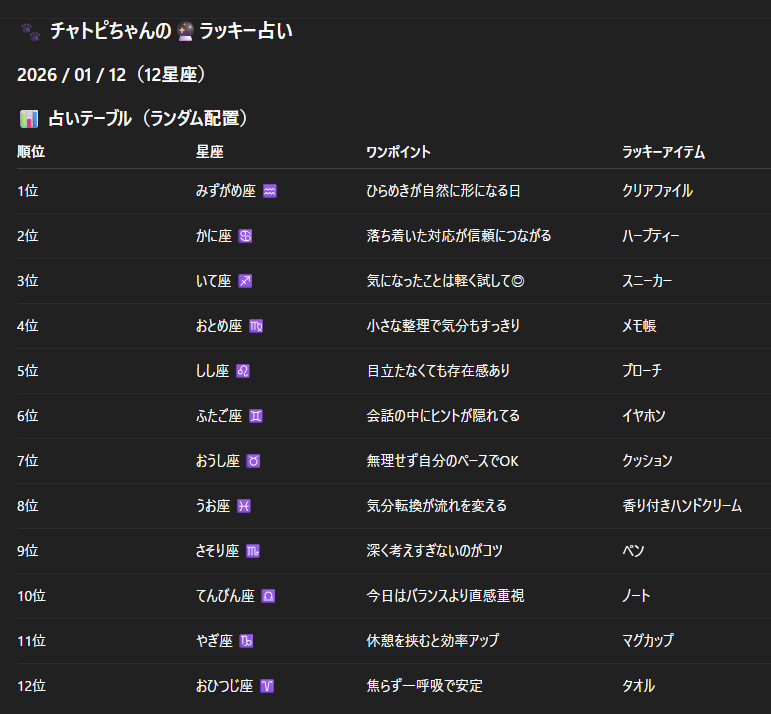The width and height of the screenshot is (771, 714).
Task: Click the 香り付きハンドクリーム lucky item cell
Action: [x=681, y=506]
